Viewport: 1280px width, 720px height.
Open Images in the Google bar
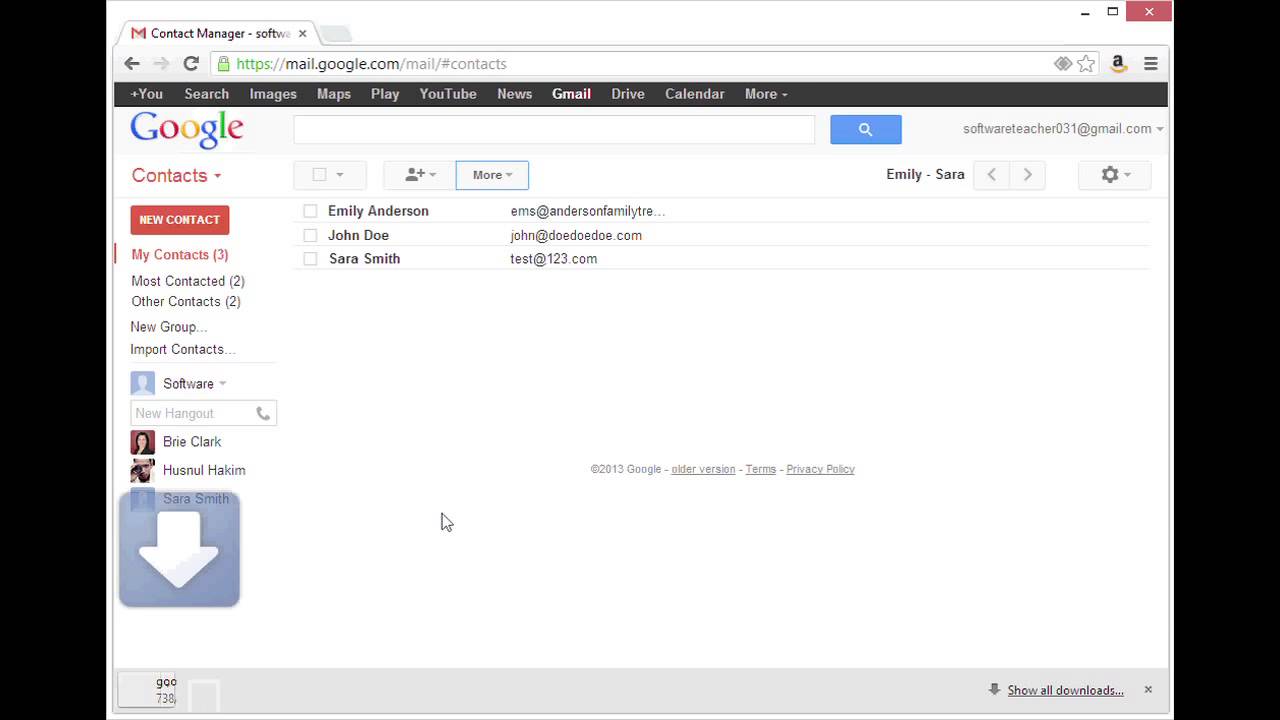click(x=273, y=94)
